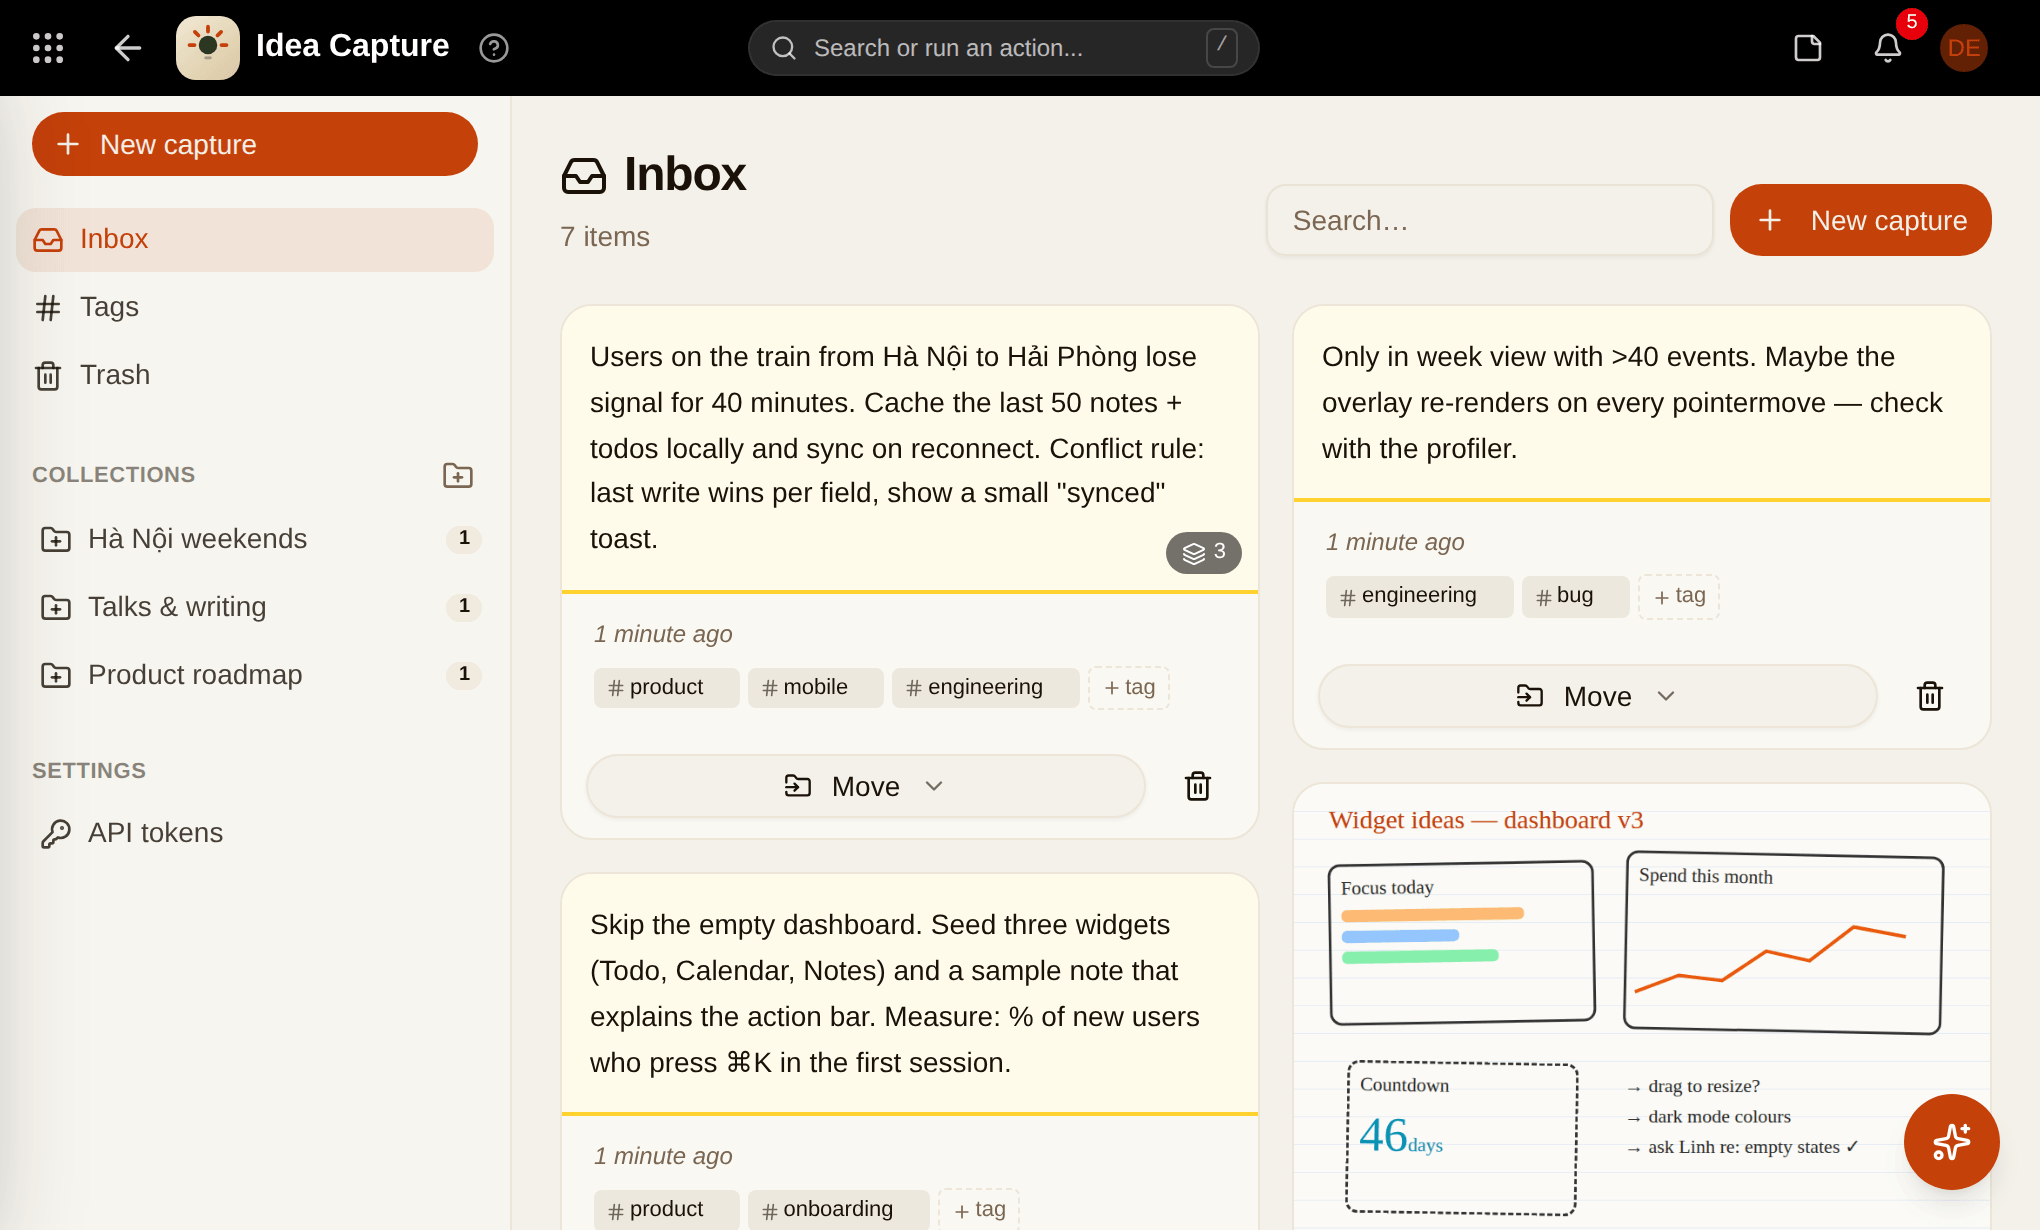Open Move dropdown on the offline cache note
This screenshot has width=2040, height=1230.
click(x=866, y=786)
